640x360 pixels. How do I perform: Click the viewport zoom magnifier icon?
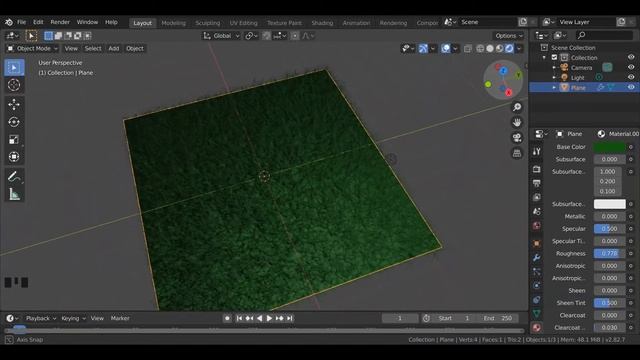tap(517, 107)
